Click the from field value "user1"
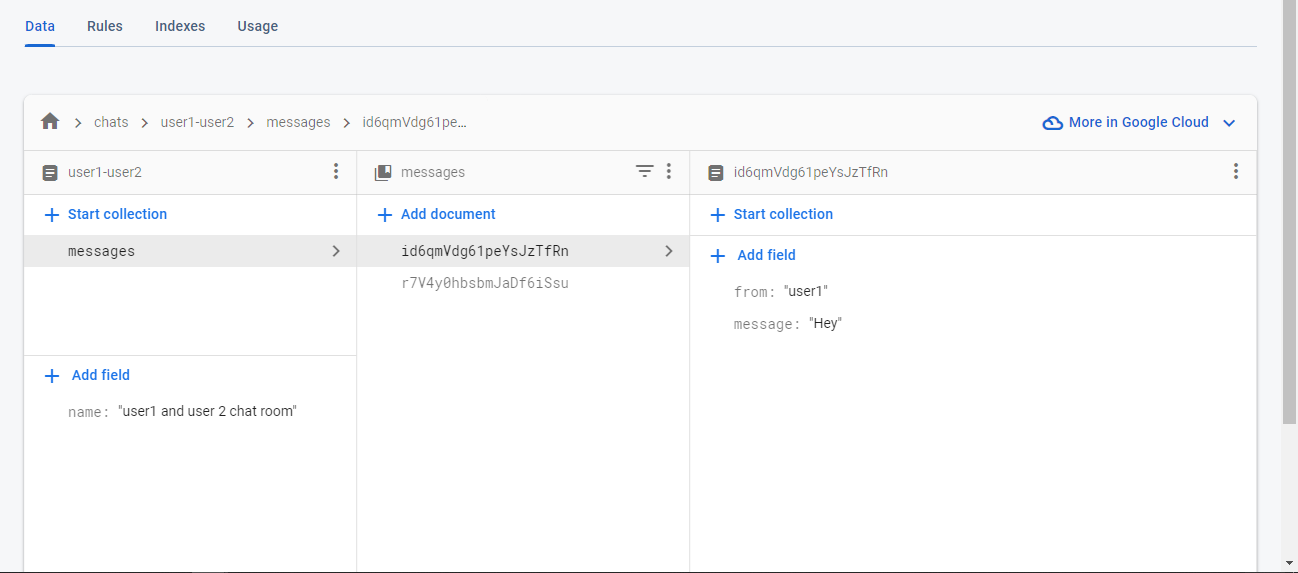 pyautogui.click(x=806, y=292)
